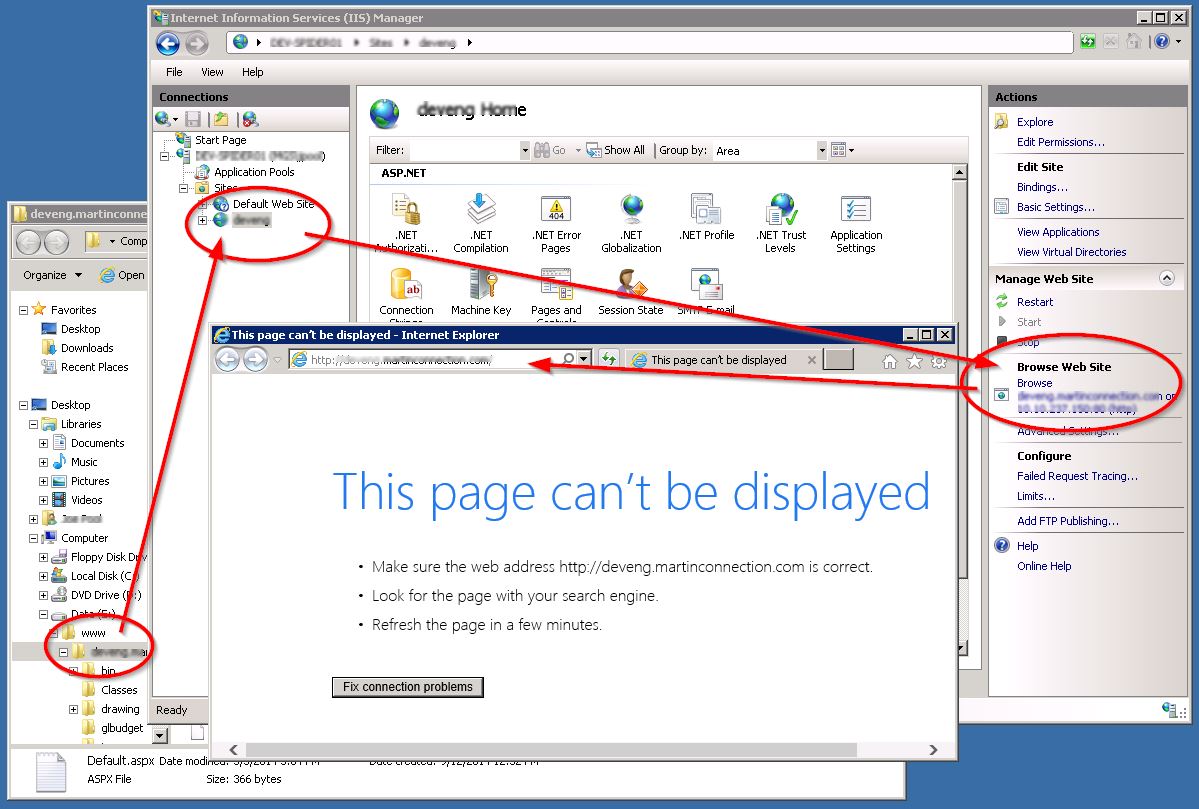
Task: Open the Group by Area dropdown
Action: (821, 149)
